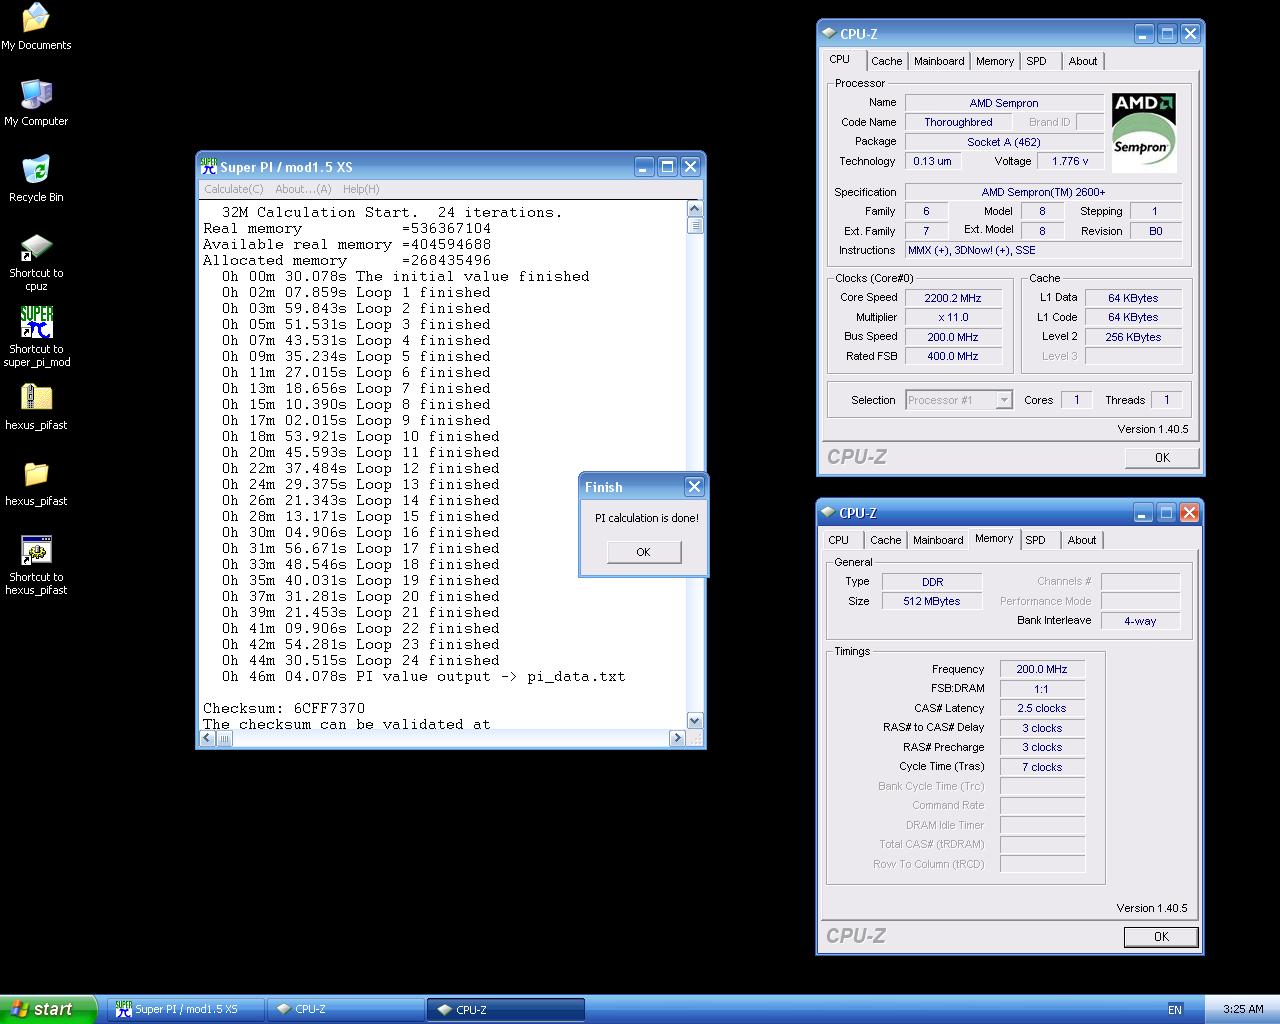The height and width of the screenshot is (1024, 1280).
Task: Select Shortcut to cpuz desktop icon
Action: pyautogui.click(x=36, y=262)
